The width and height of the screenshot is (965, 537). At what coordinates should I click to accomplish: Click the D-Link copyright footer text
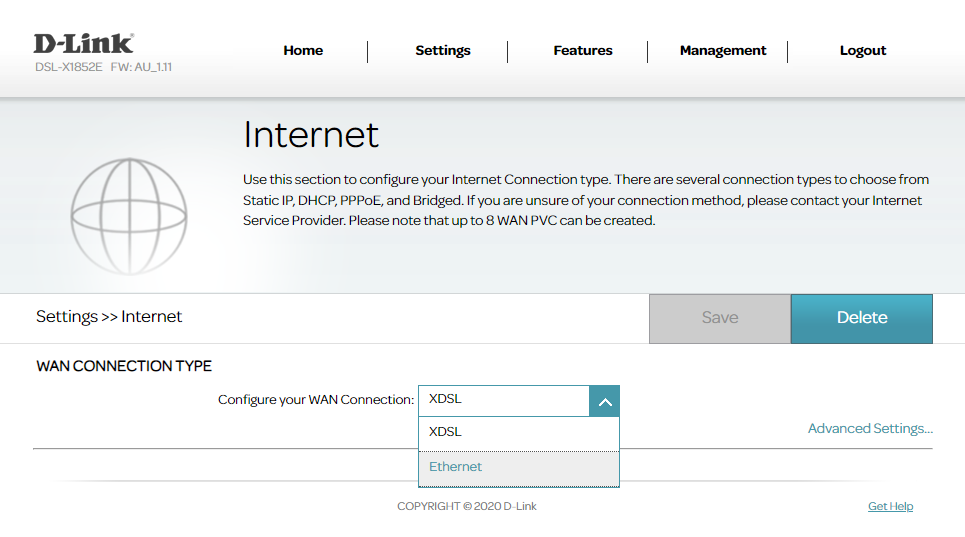click(x=466, y=507)
